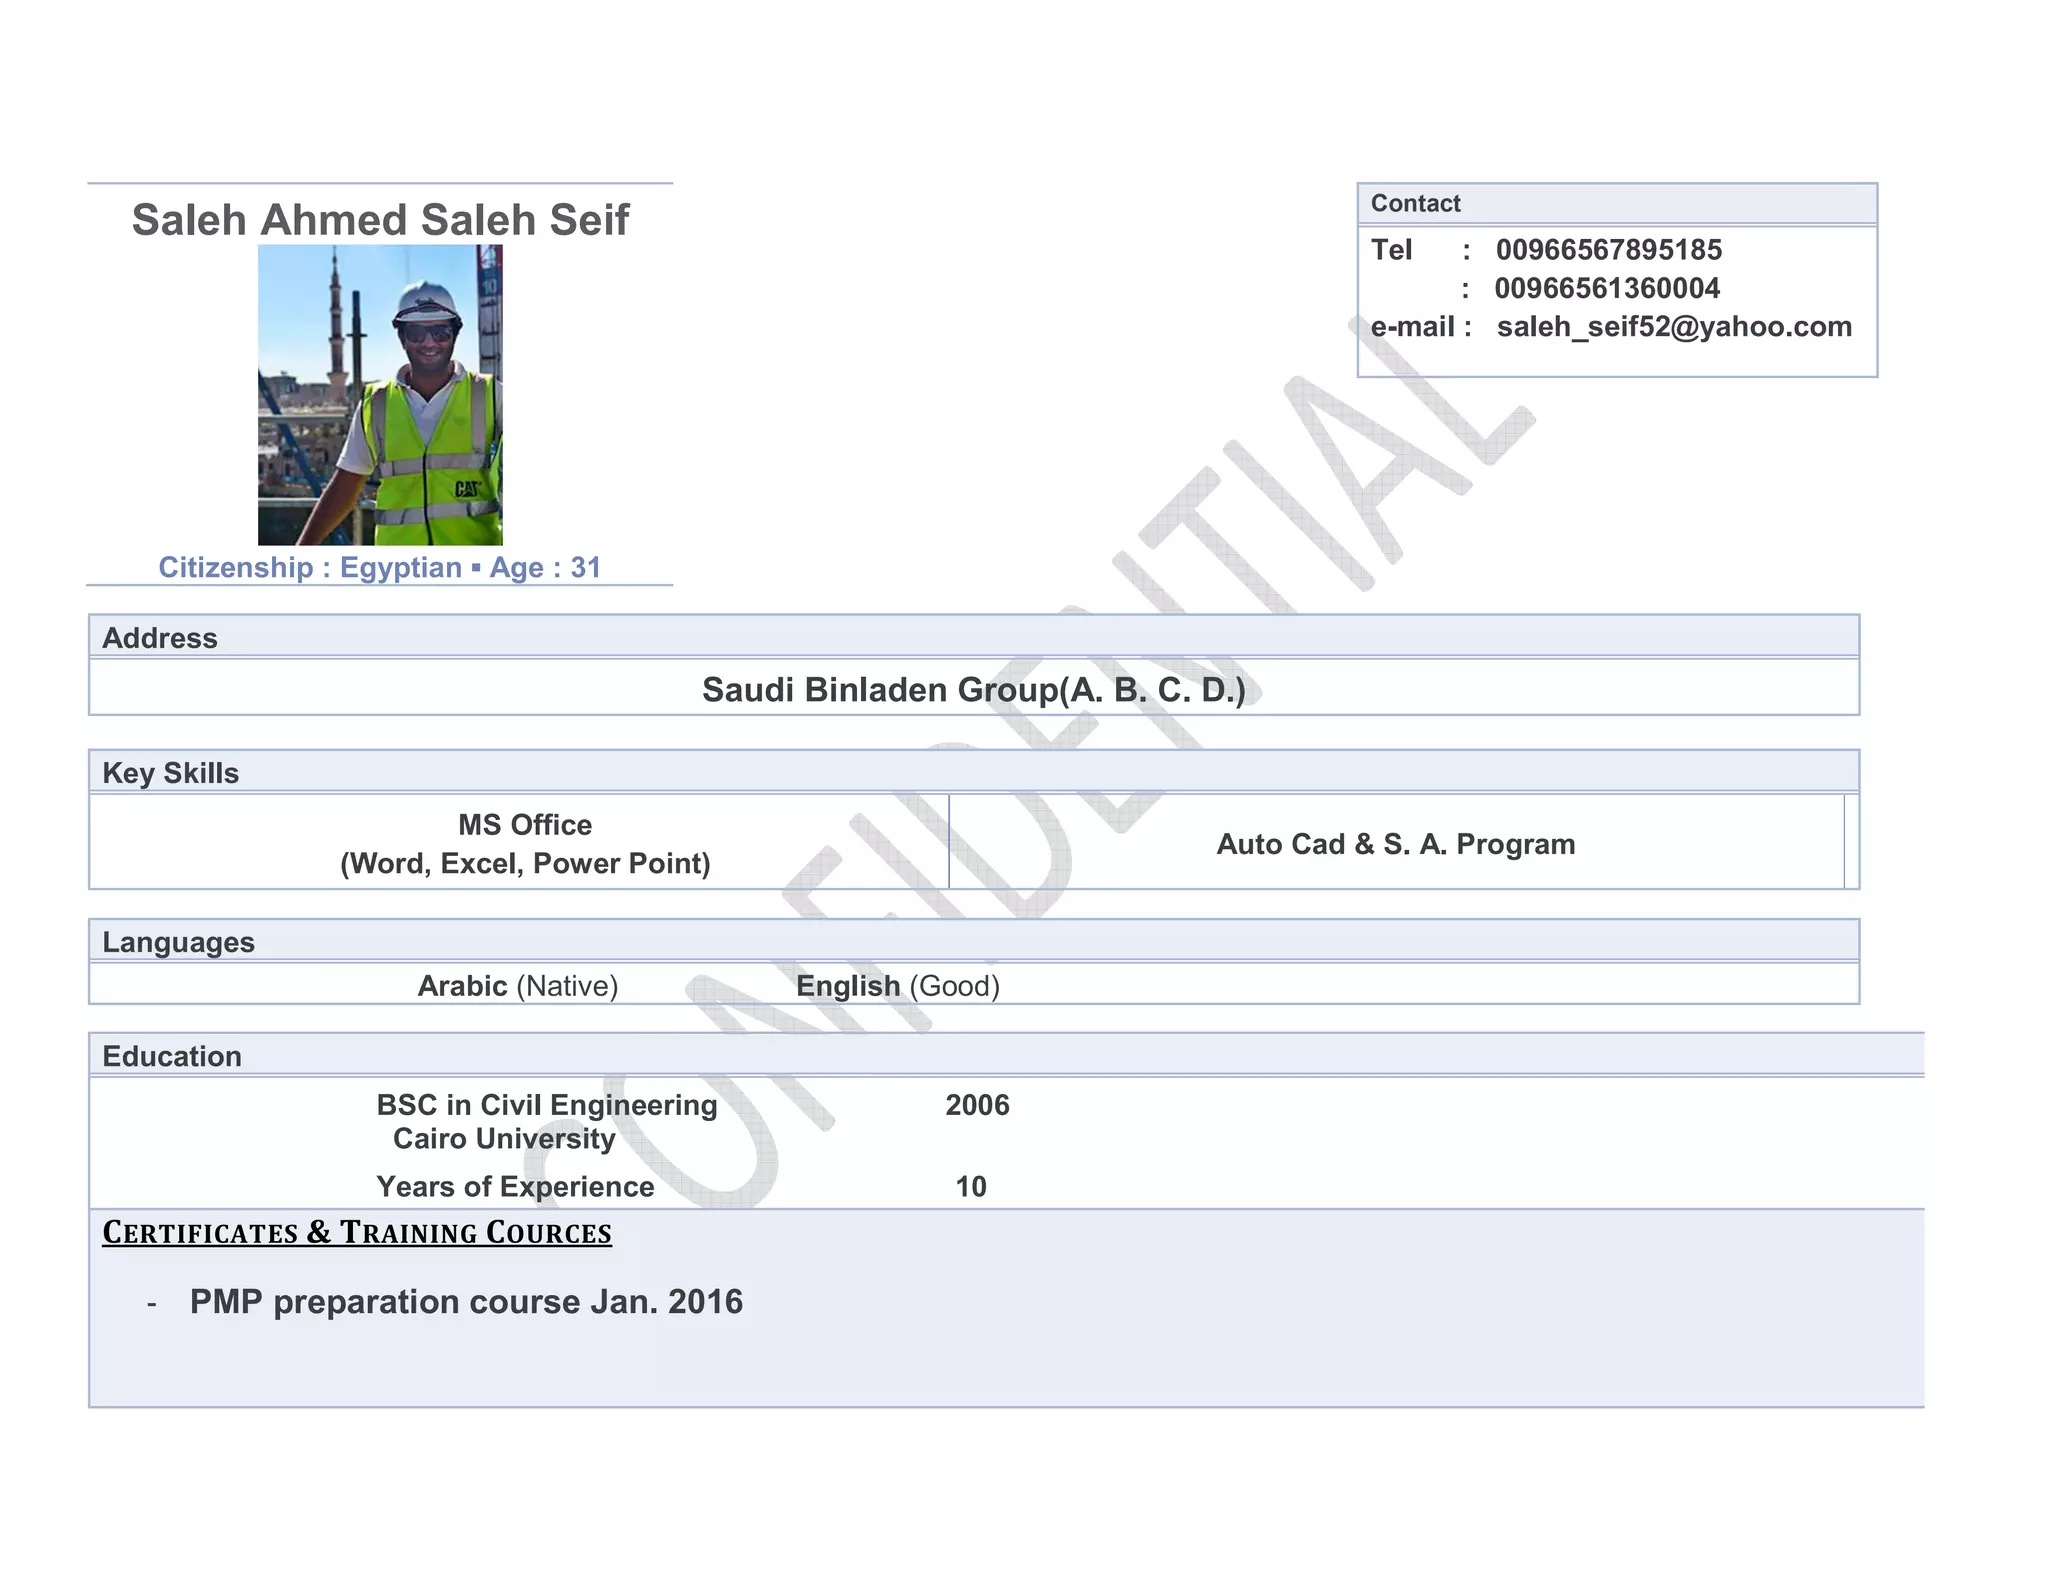The width and height of the screenshot is (2048, 1582).
Task: Click the construction site profile photo
Action: 380,395
